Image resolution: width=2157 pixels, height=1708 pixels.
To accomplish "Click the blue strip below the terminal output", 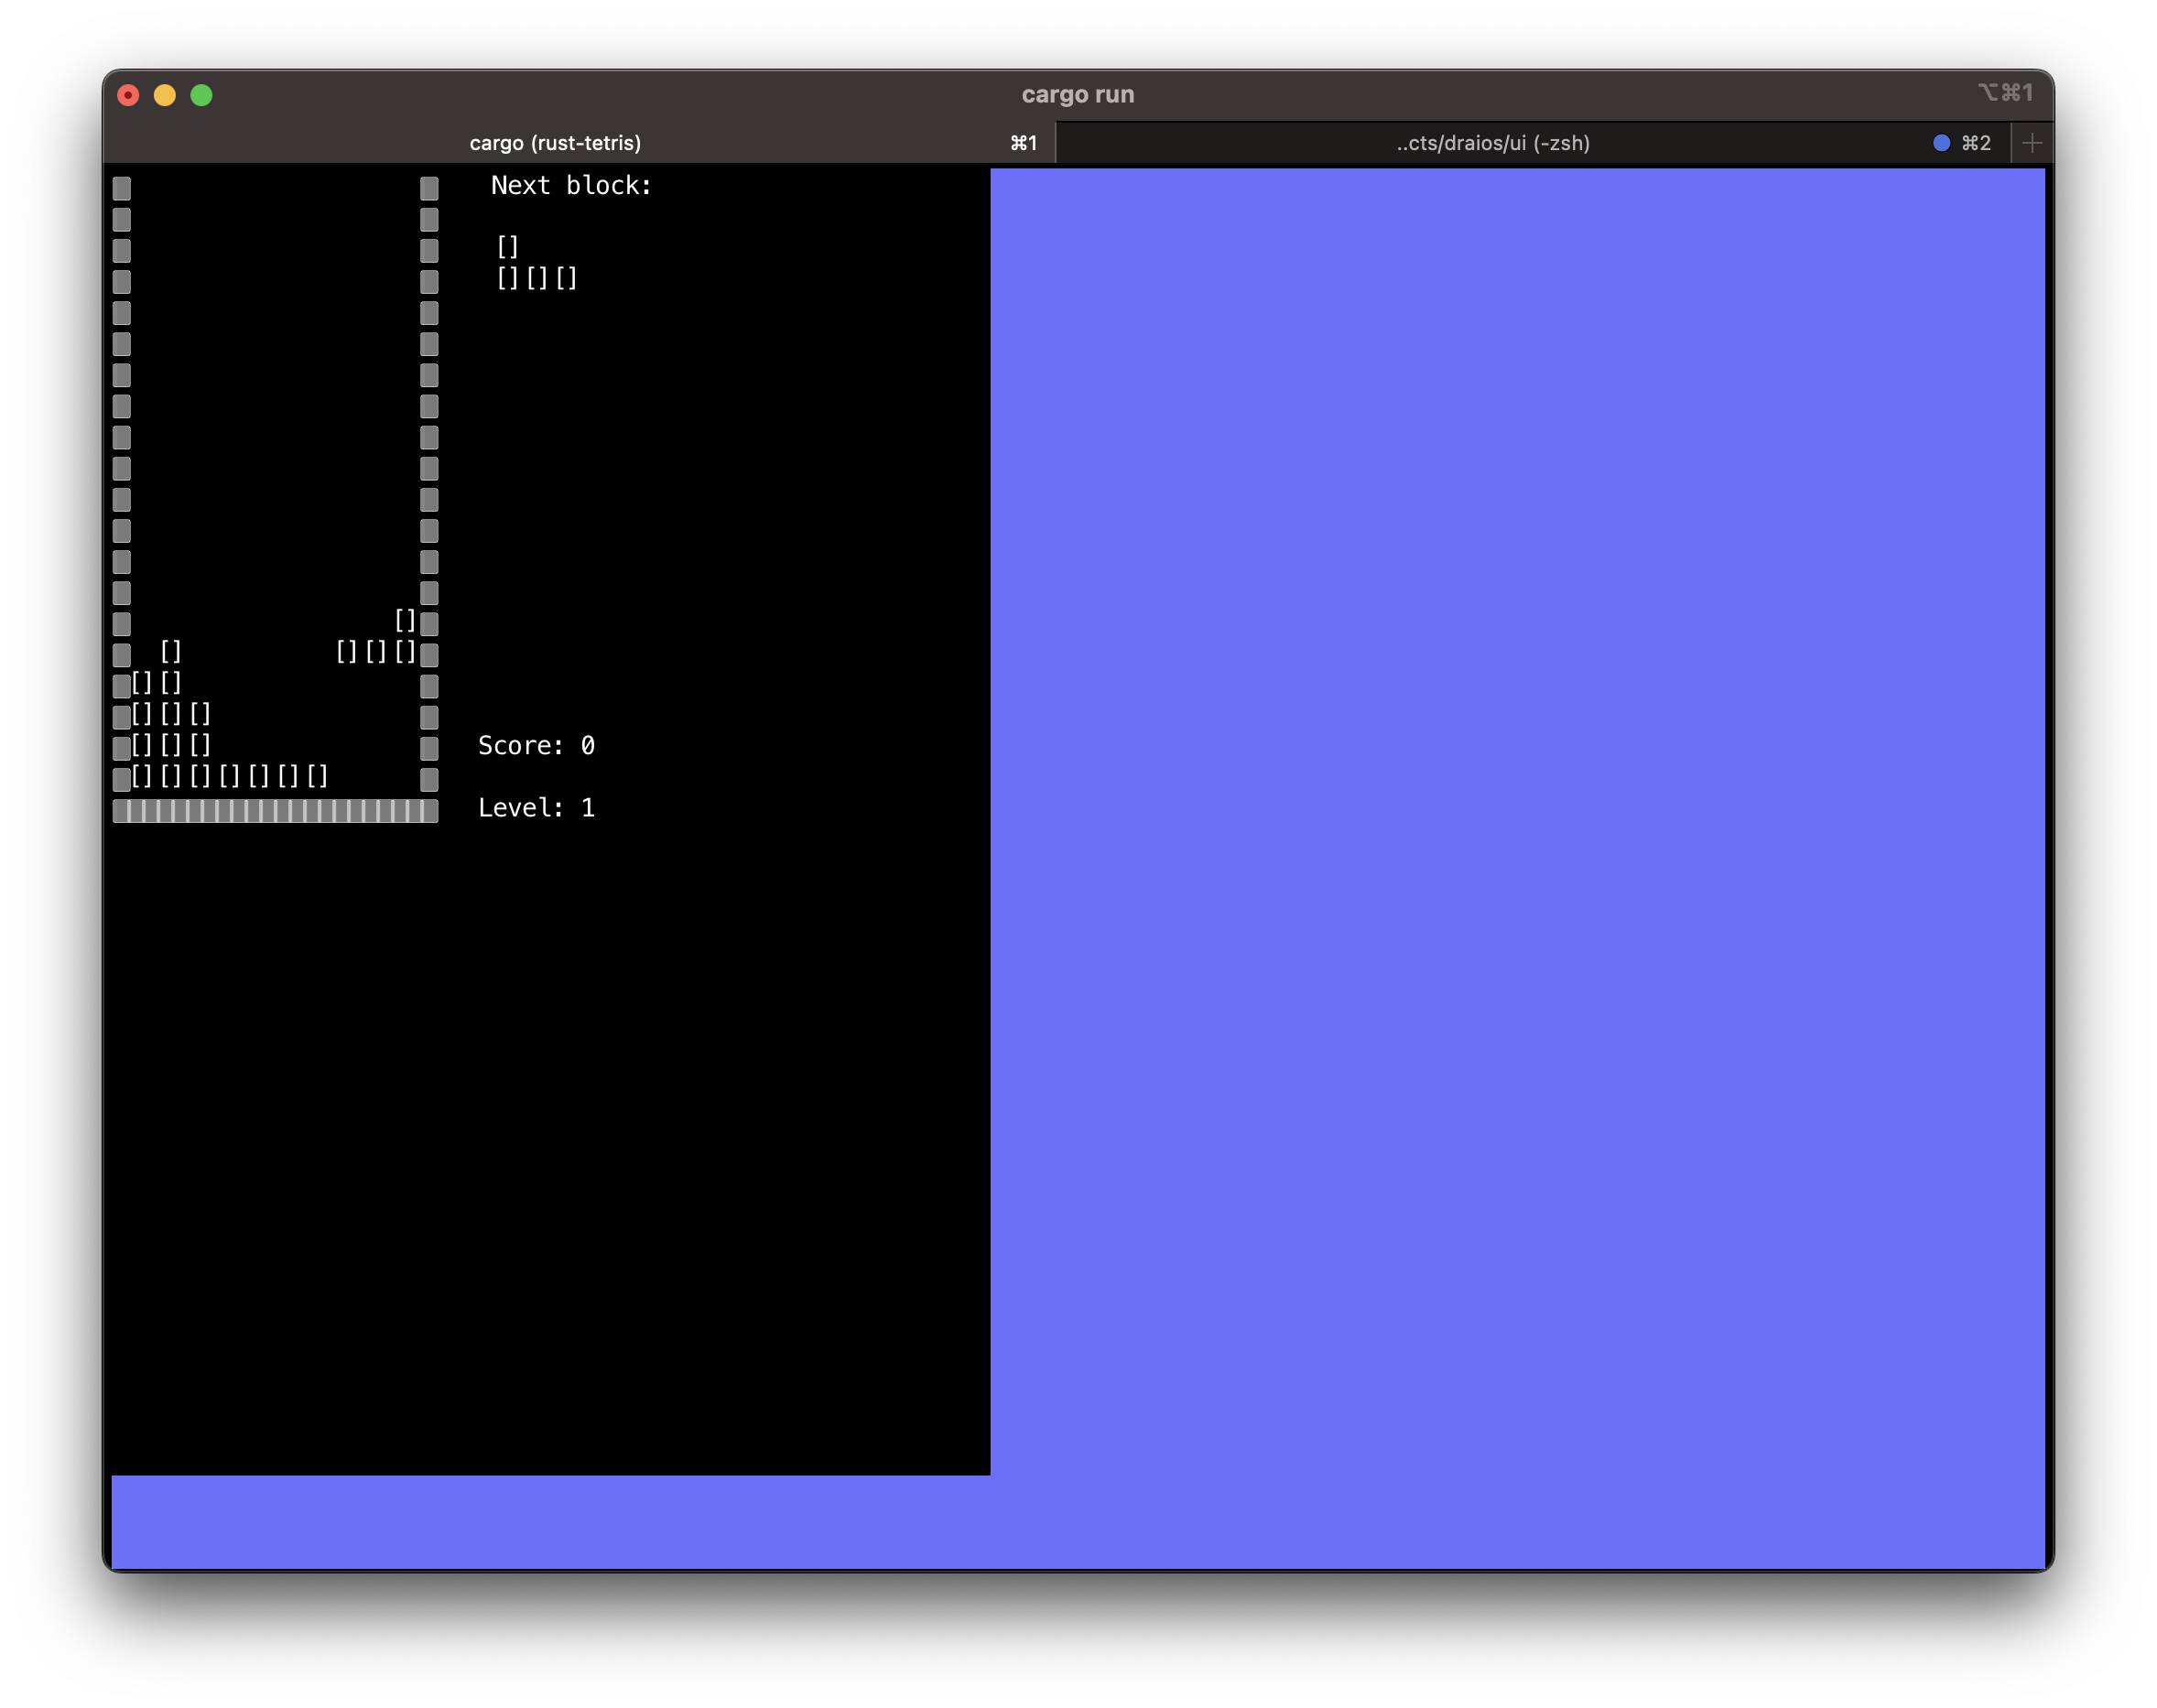I will tap(550, 1521).
